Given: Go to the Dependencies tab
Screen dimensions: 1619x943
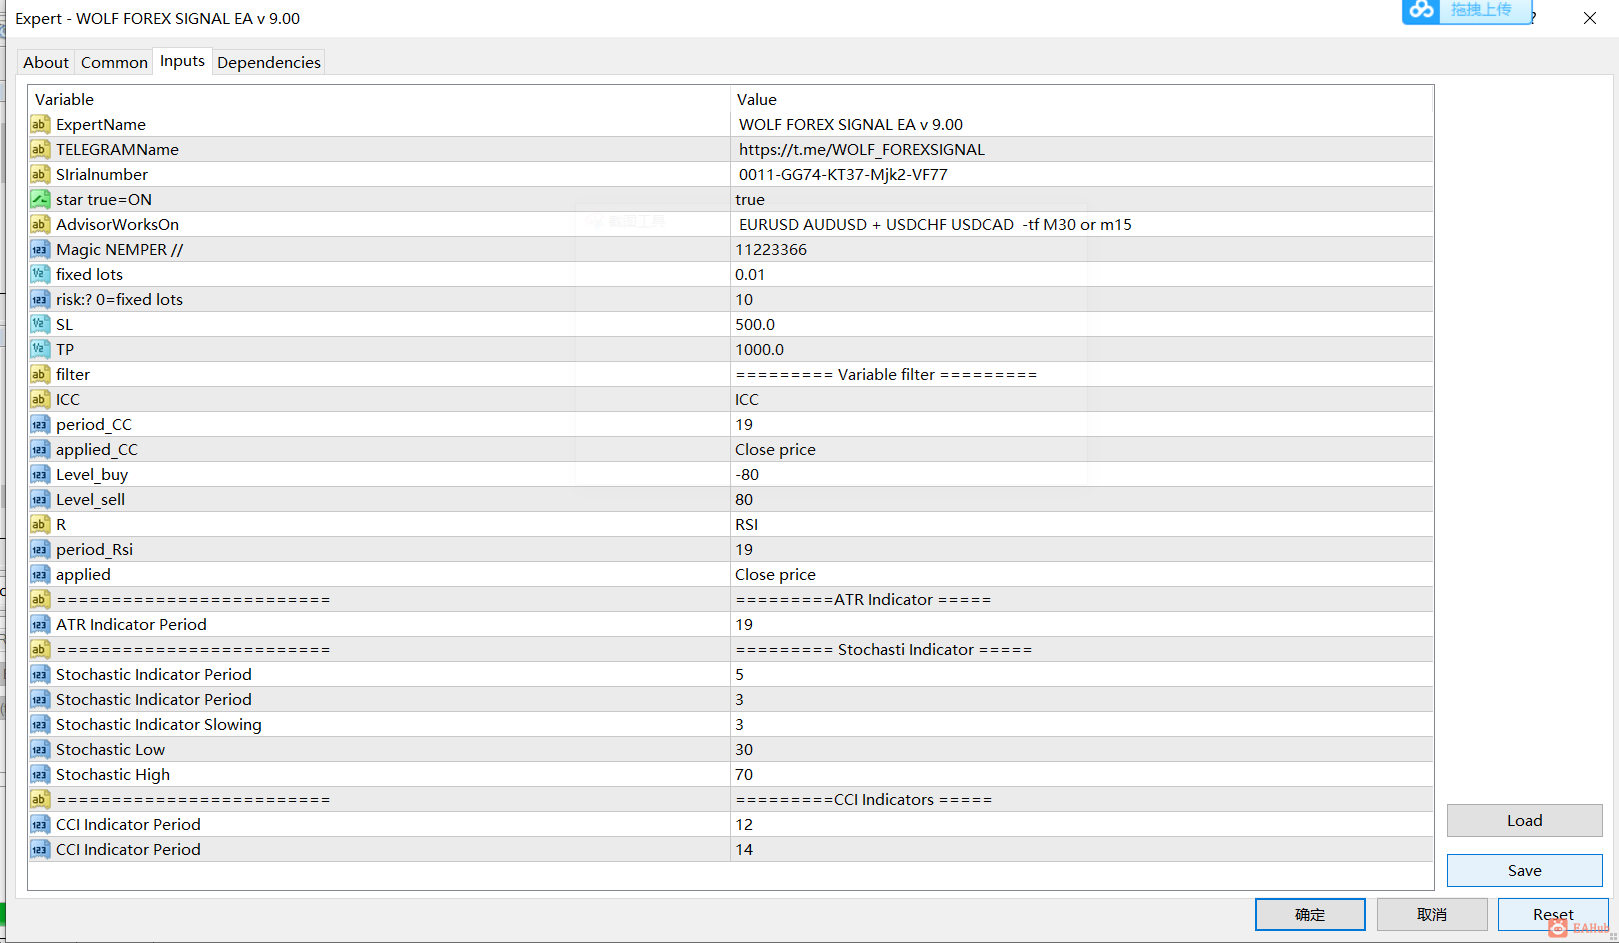Looking at the screenshot, I should (x=269, y=62).
